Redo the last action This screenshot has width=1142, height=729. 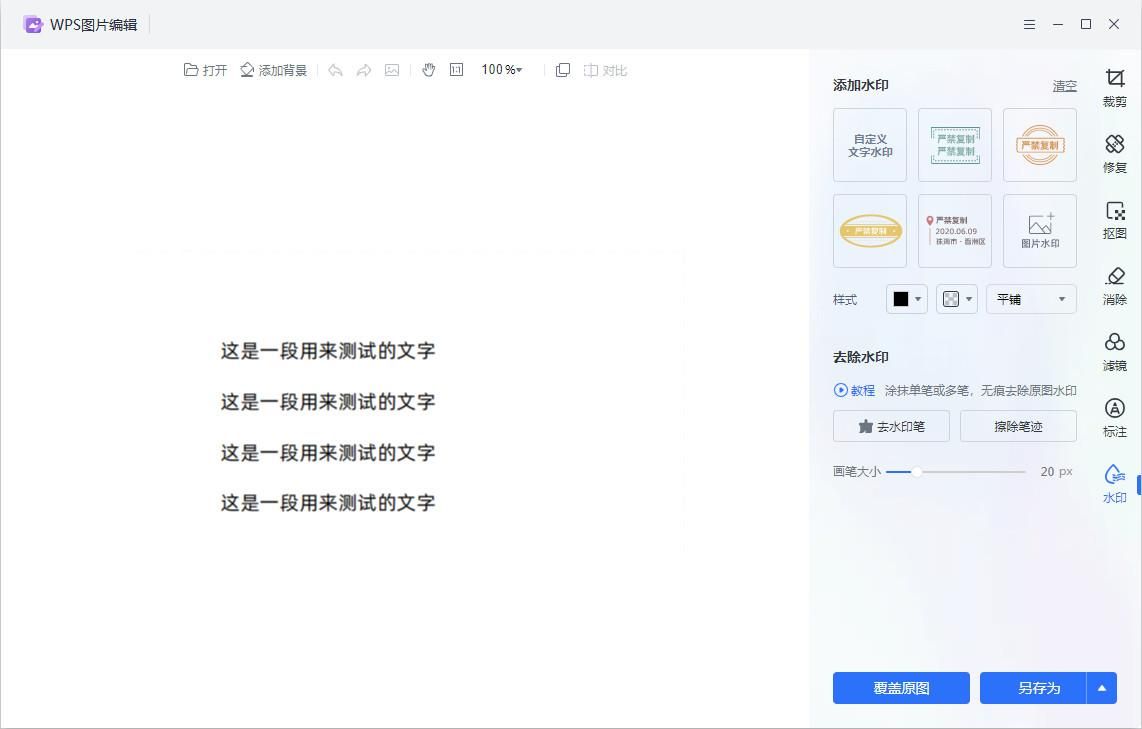(363, 70)
